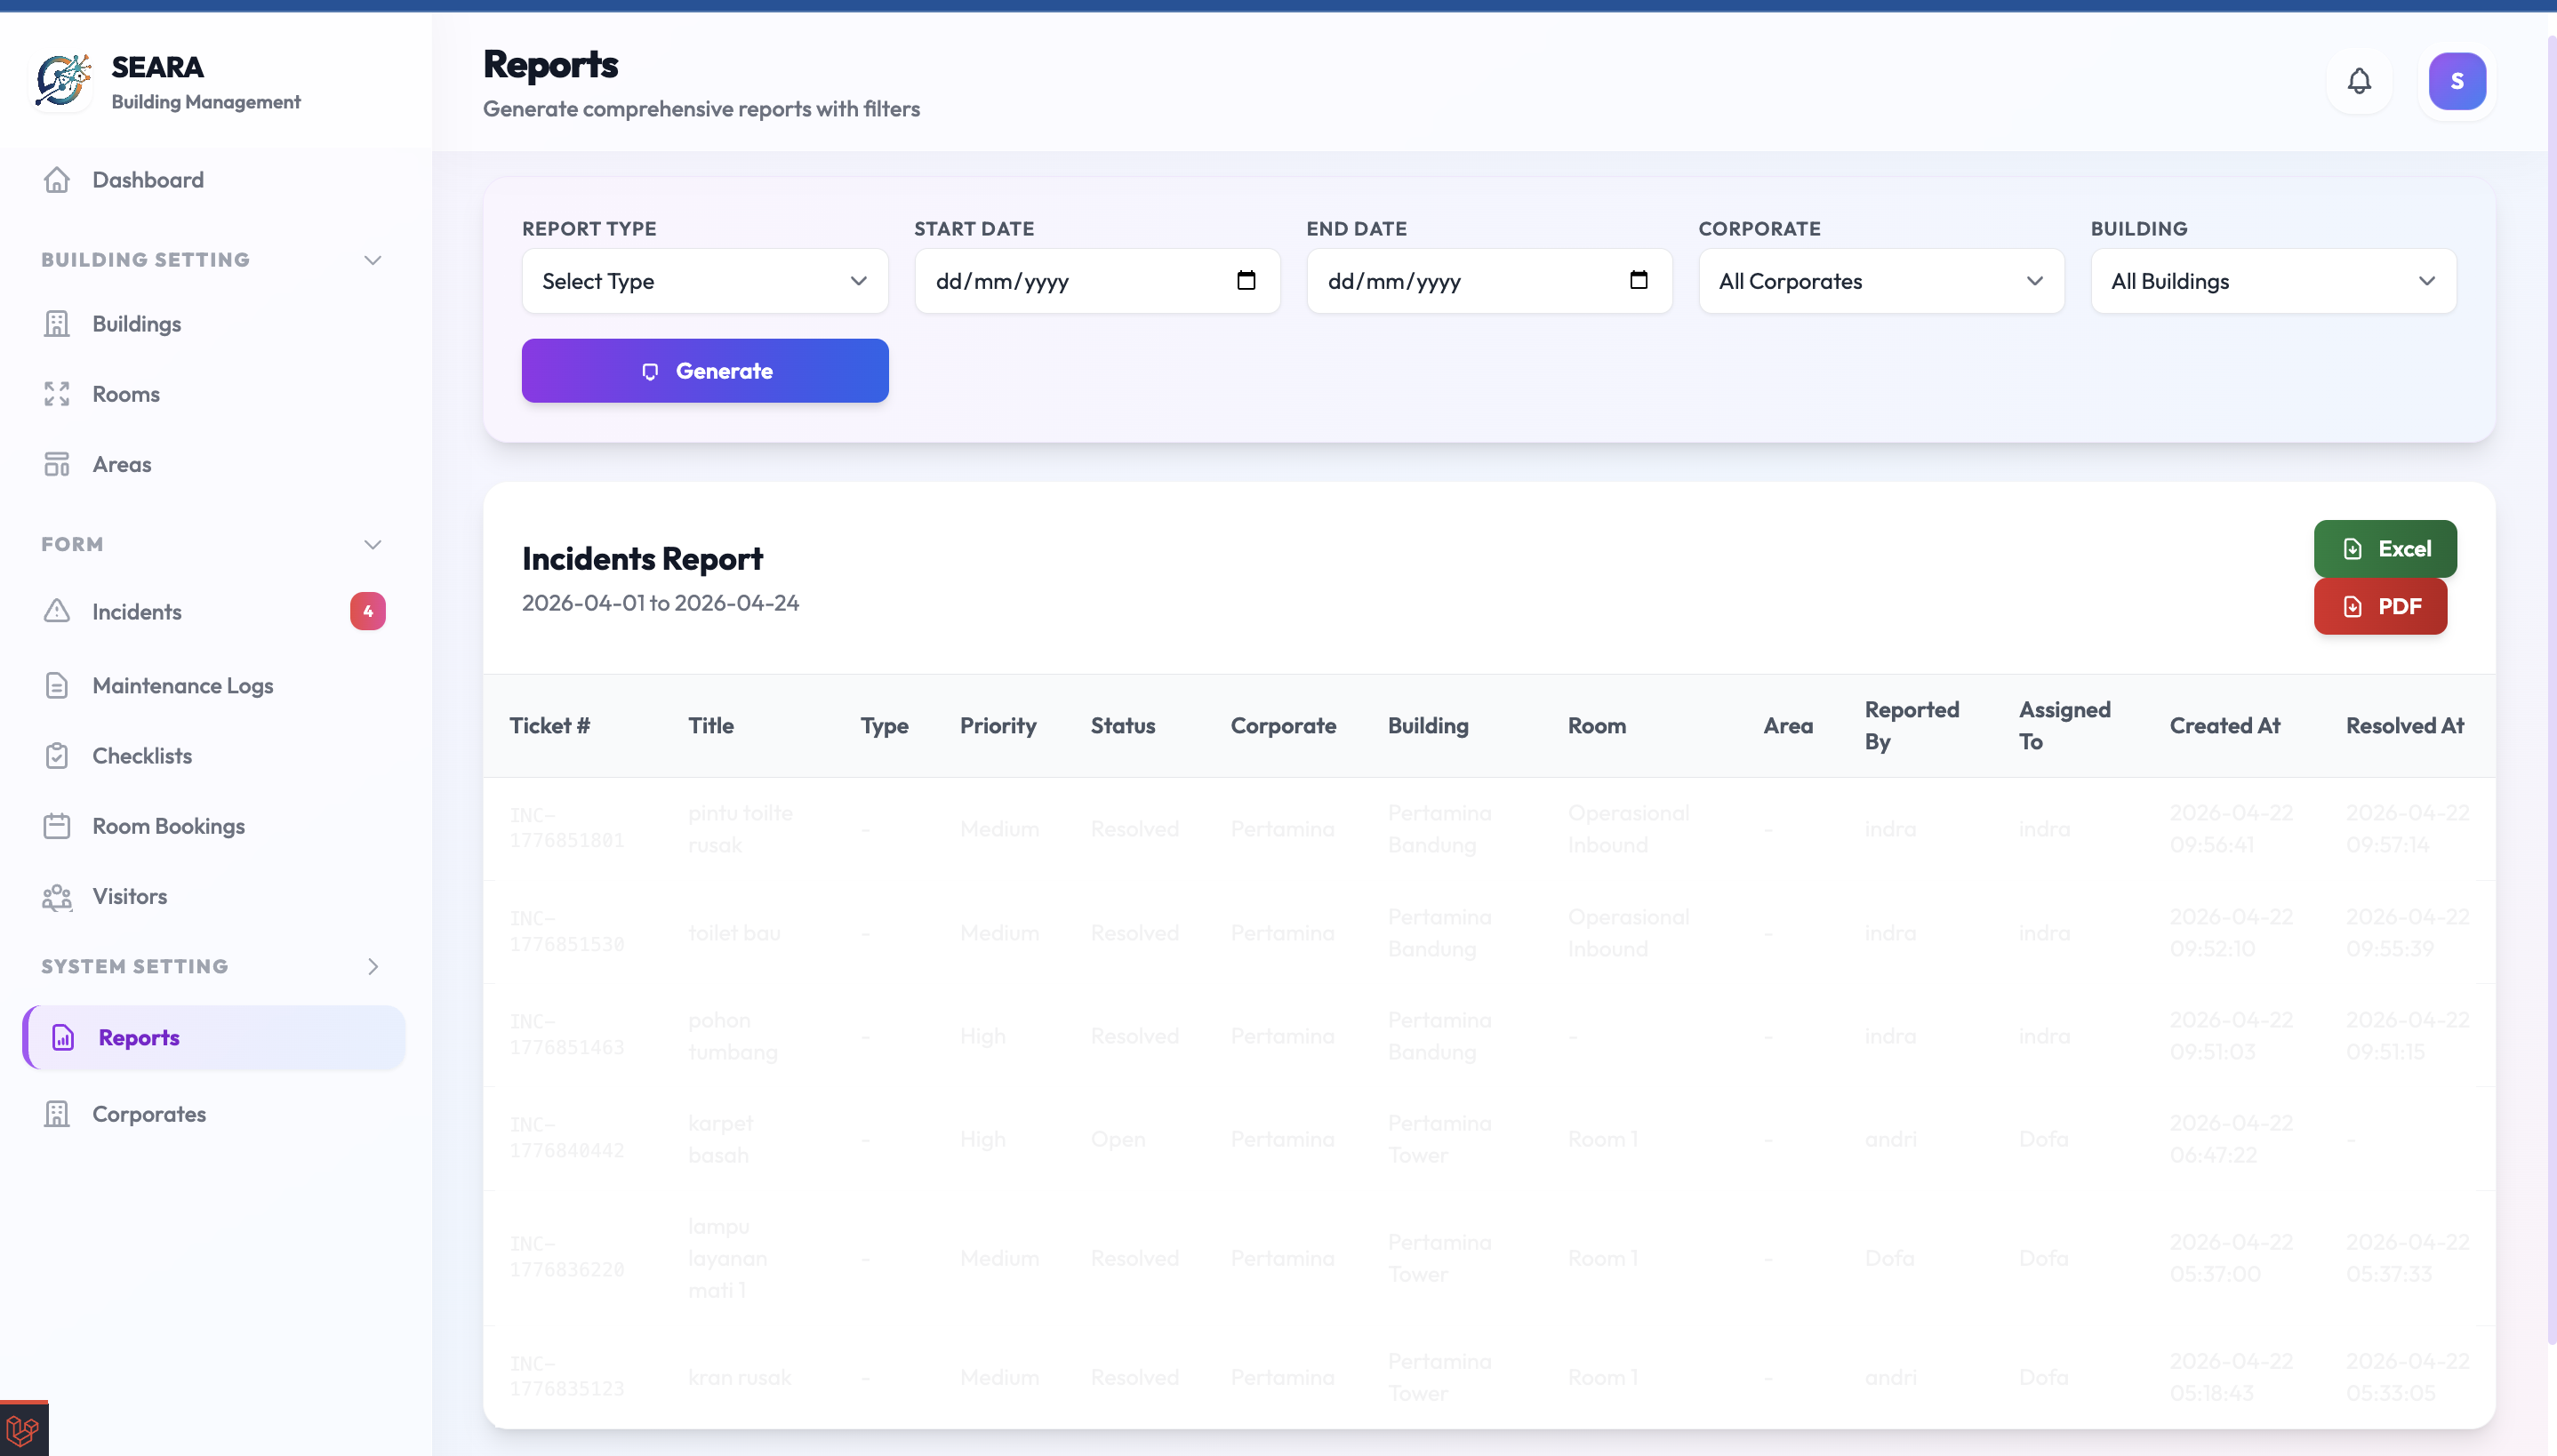Open the notifications bell

(x=2359, y=81)
